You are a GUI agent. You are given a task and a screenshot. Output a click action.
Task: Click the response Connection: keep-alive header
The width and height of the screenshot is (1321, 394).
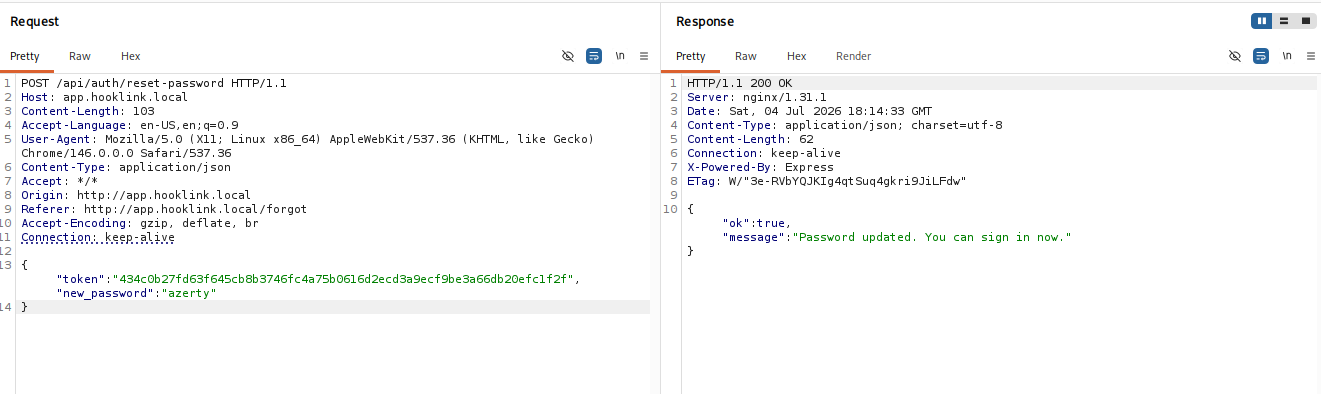click(764, 153)
